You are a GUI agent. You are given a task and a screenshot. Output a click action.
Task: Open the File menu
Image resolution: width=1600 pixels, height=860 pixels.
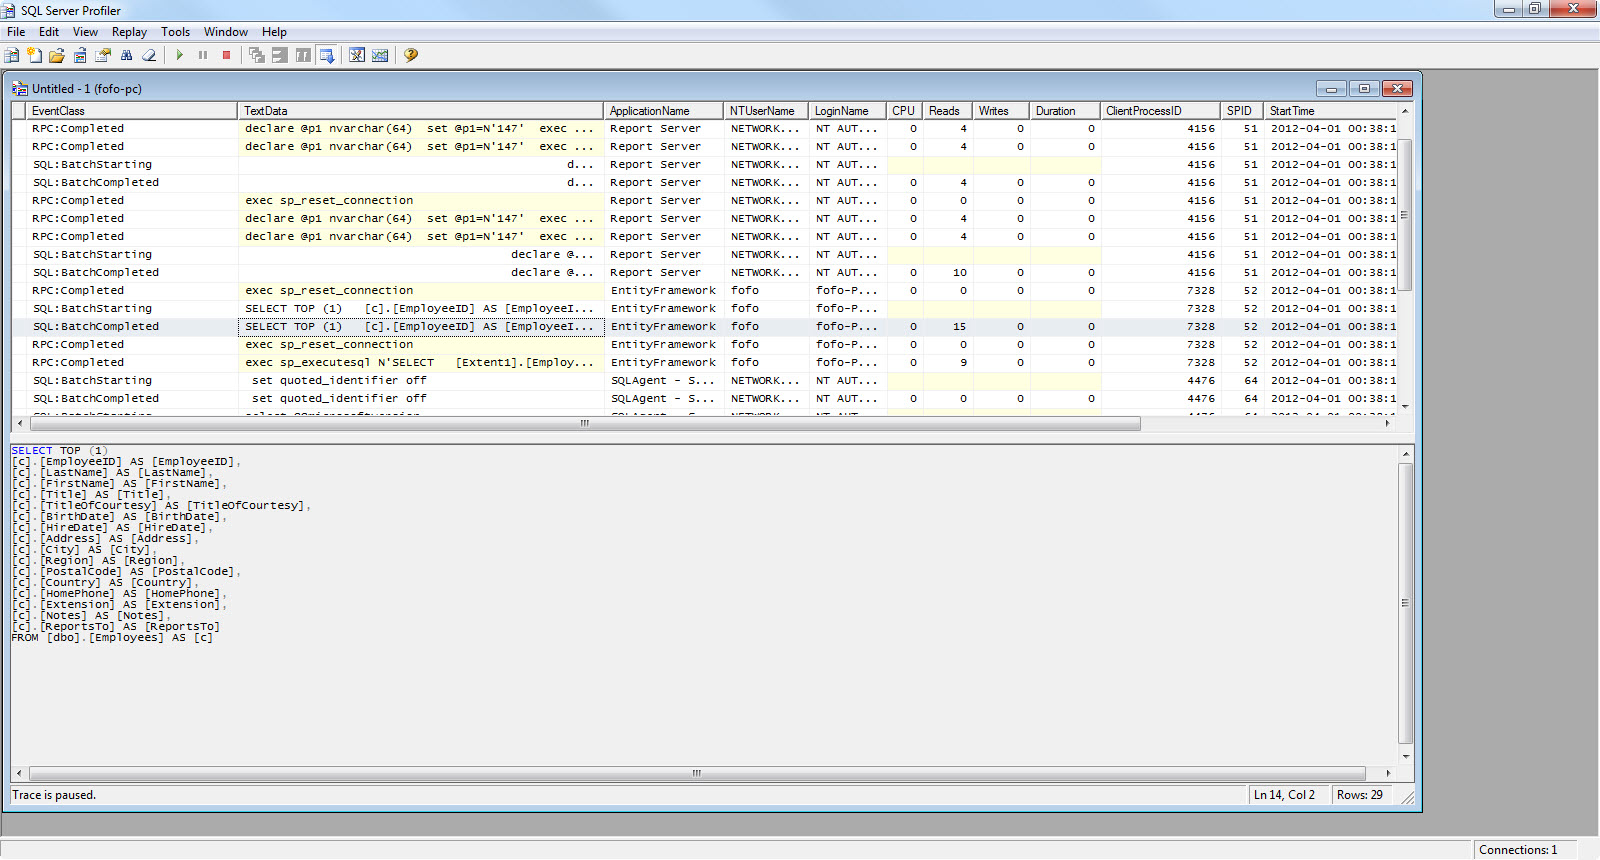(16, 32)
